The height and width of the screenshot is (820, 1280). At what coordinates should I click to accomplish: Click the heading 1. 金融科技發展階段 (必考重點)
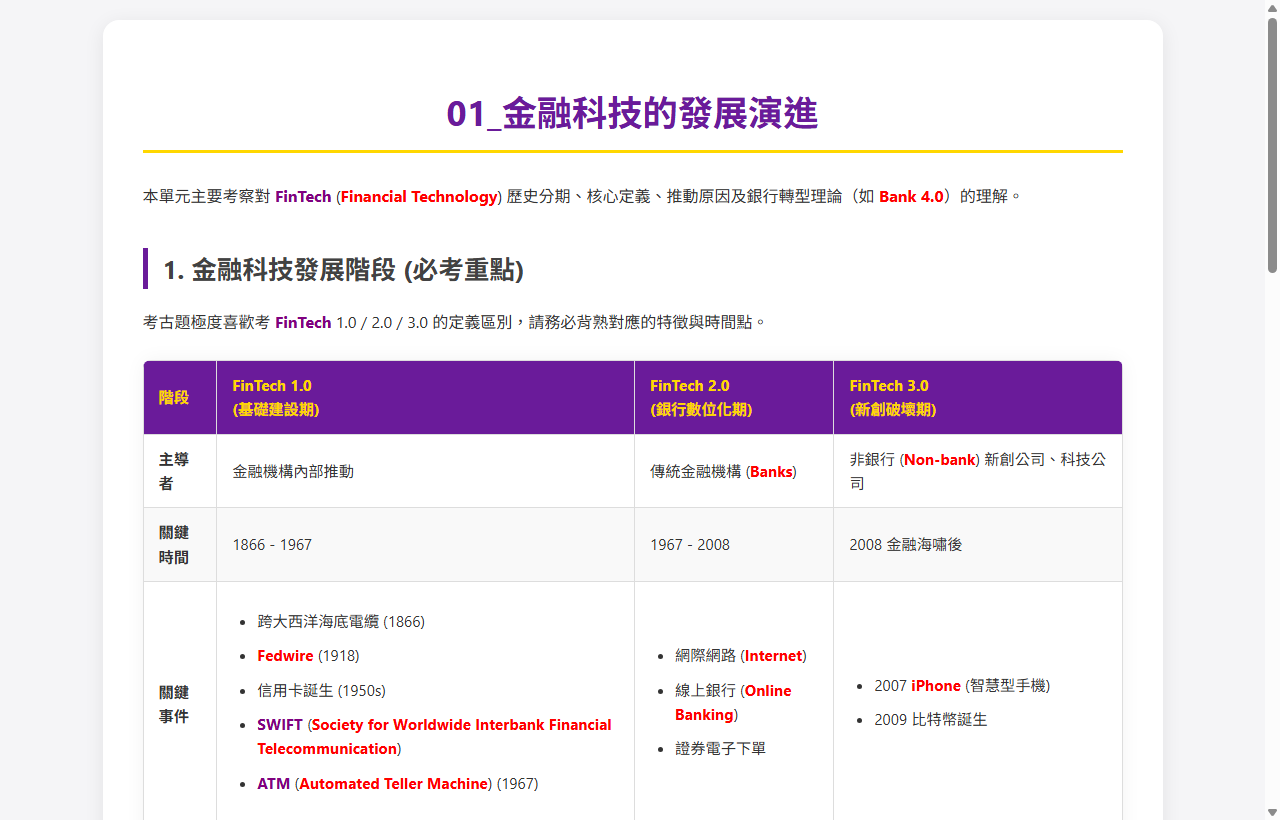pos(343,270)
